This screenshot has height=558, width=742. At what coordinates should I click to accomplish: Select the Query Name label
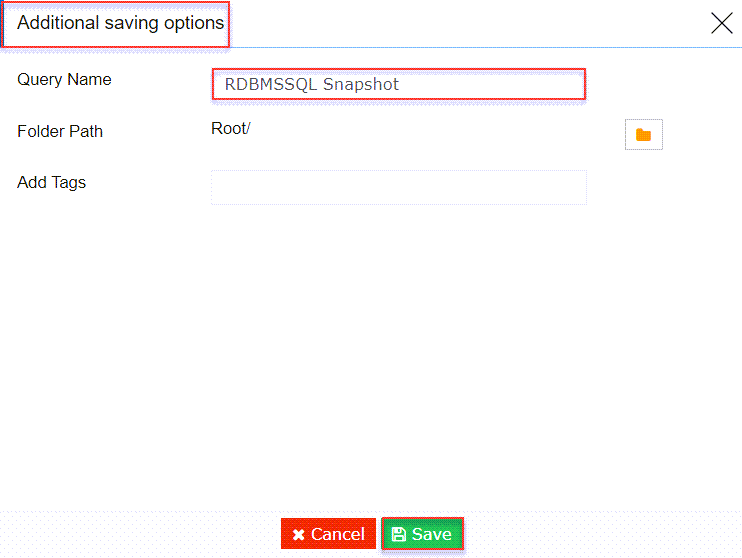coord(64,80)
